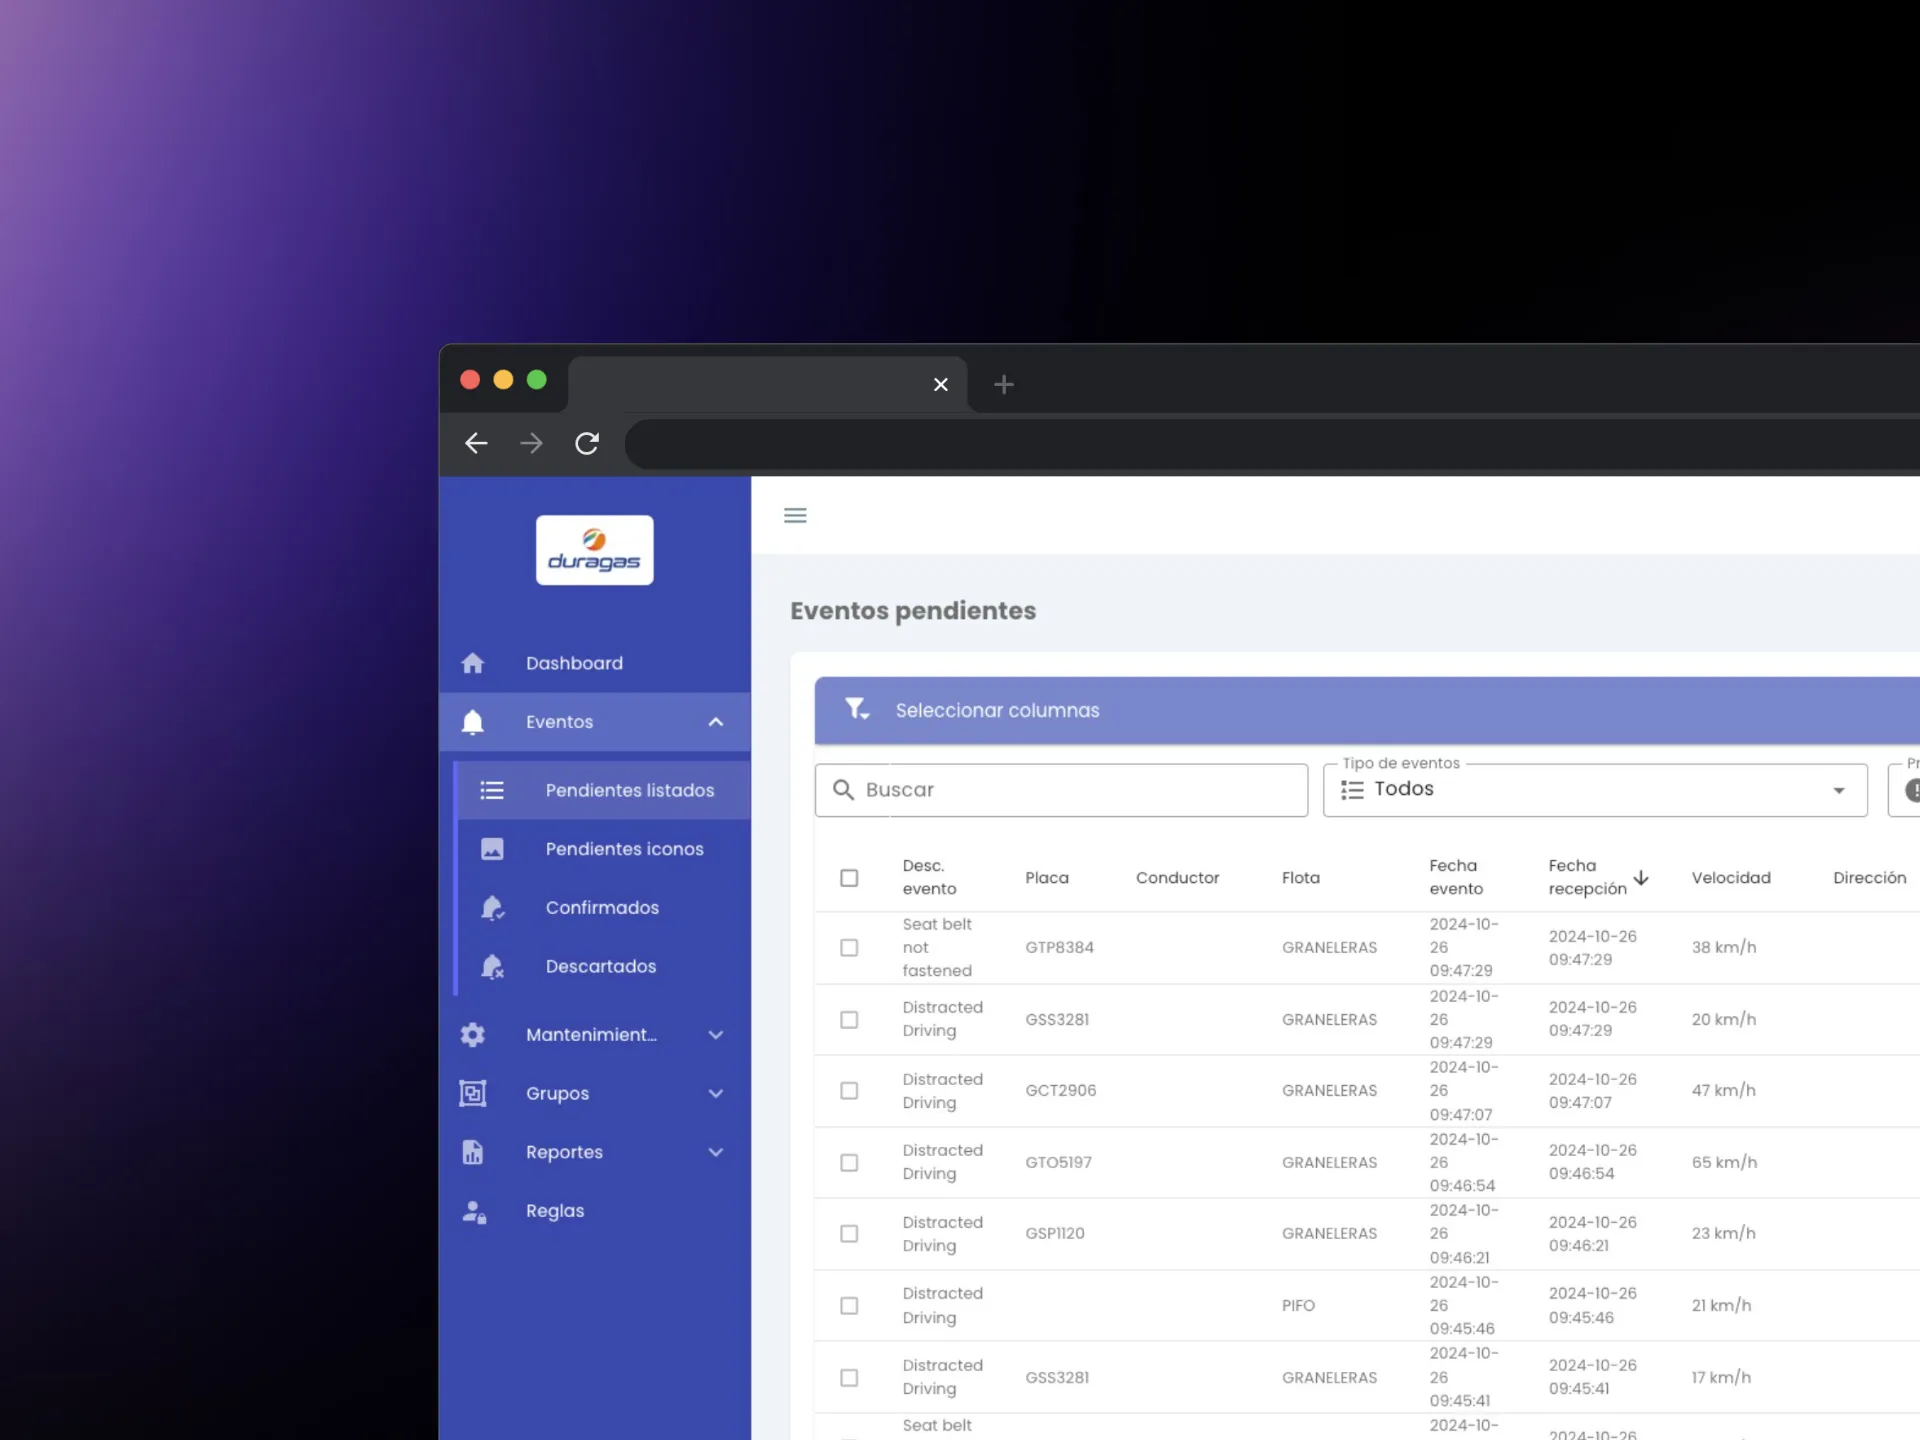Click the Confirmados bell icon

point(493,908)
